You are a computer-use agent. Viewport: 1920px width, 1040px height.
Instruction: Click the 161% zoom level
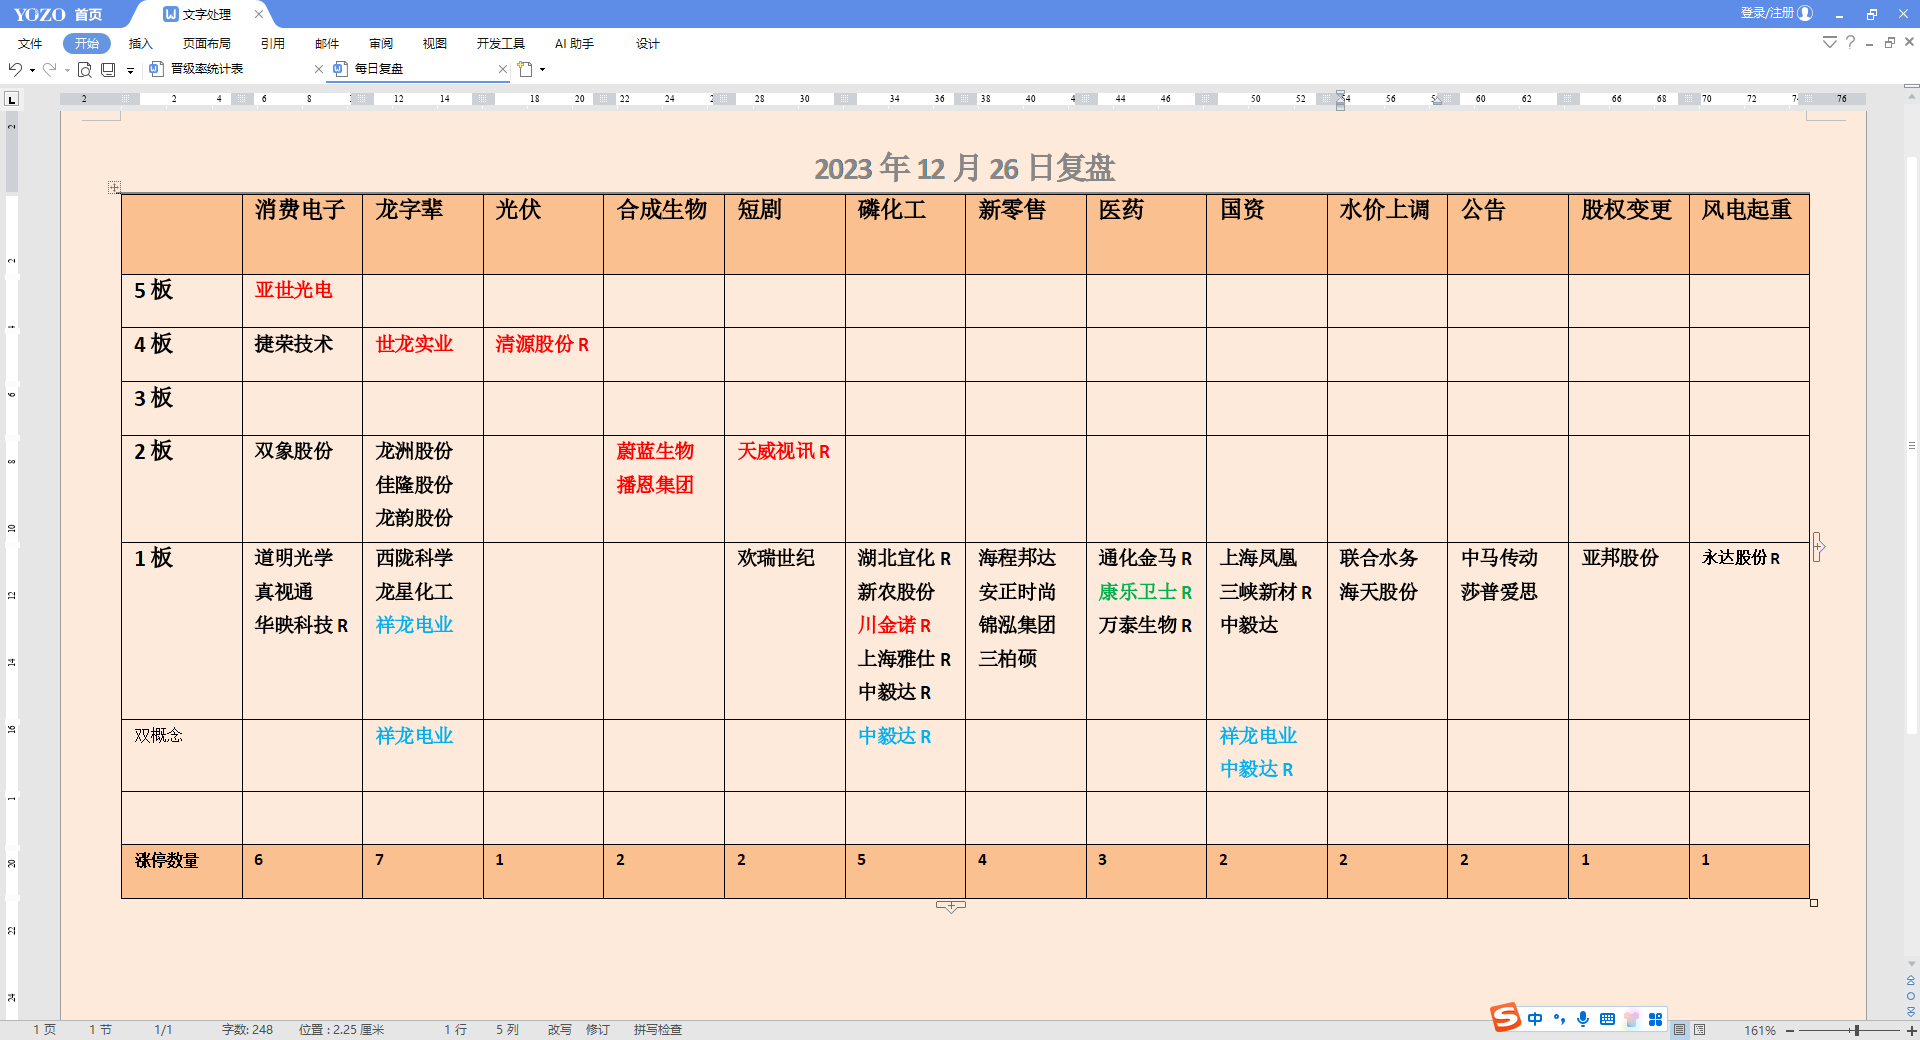[1760, 1030]
